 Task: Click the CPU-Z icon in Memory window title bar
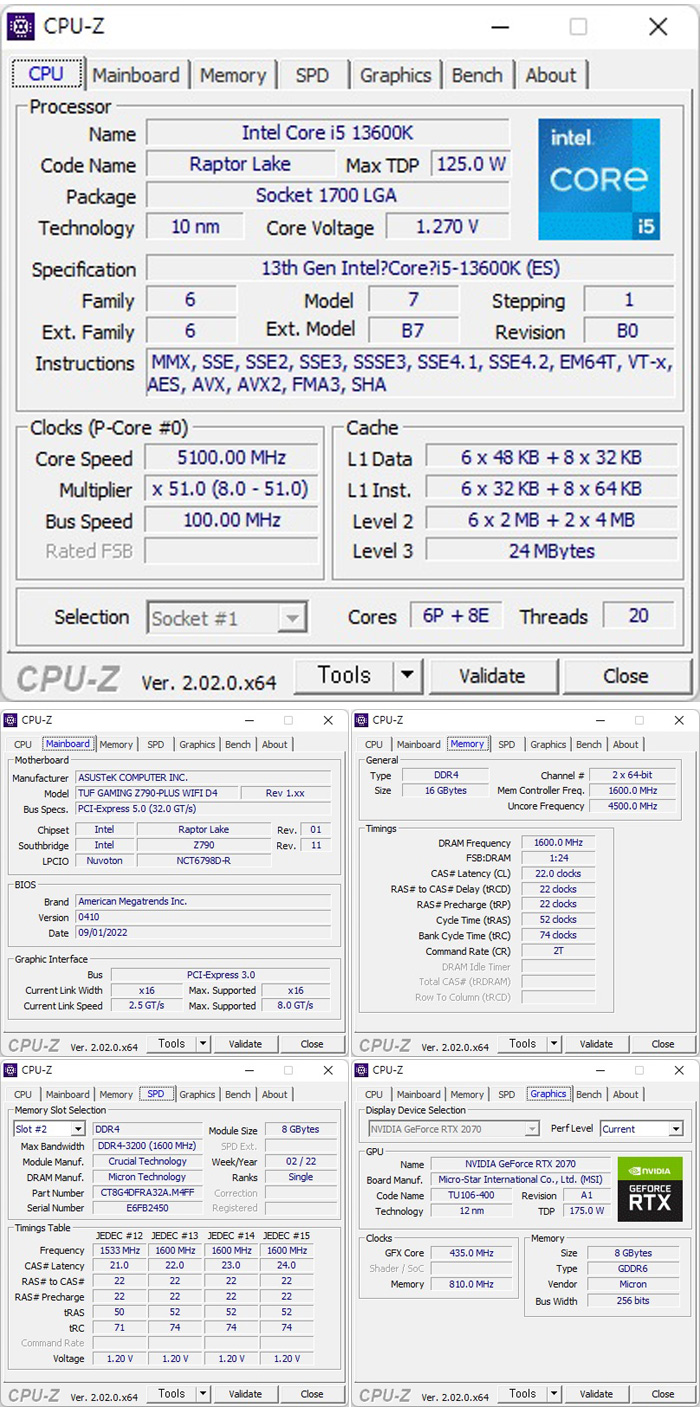pos(362,720)
